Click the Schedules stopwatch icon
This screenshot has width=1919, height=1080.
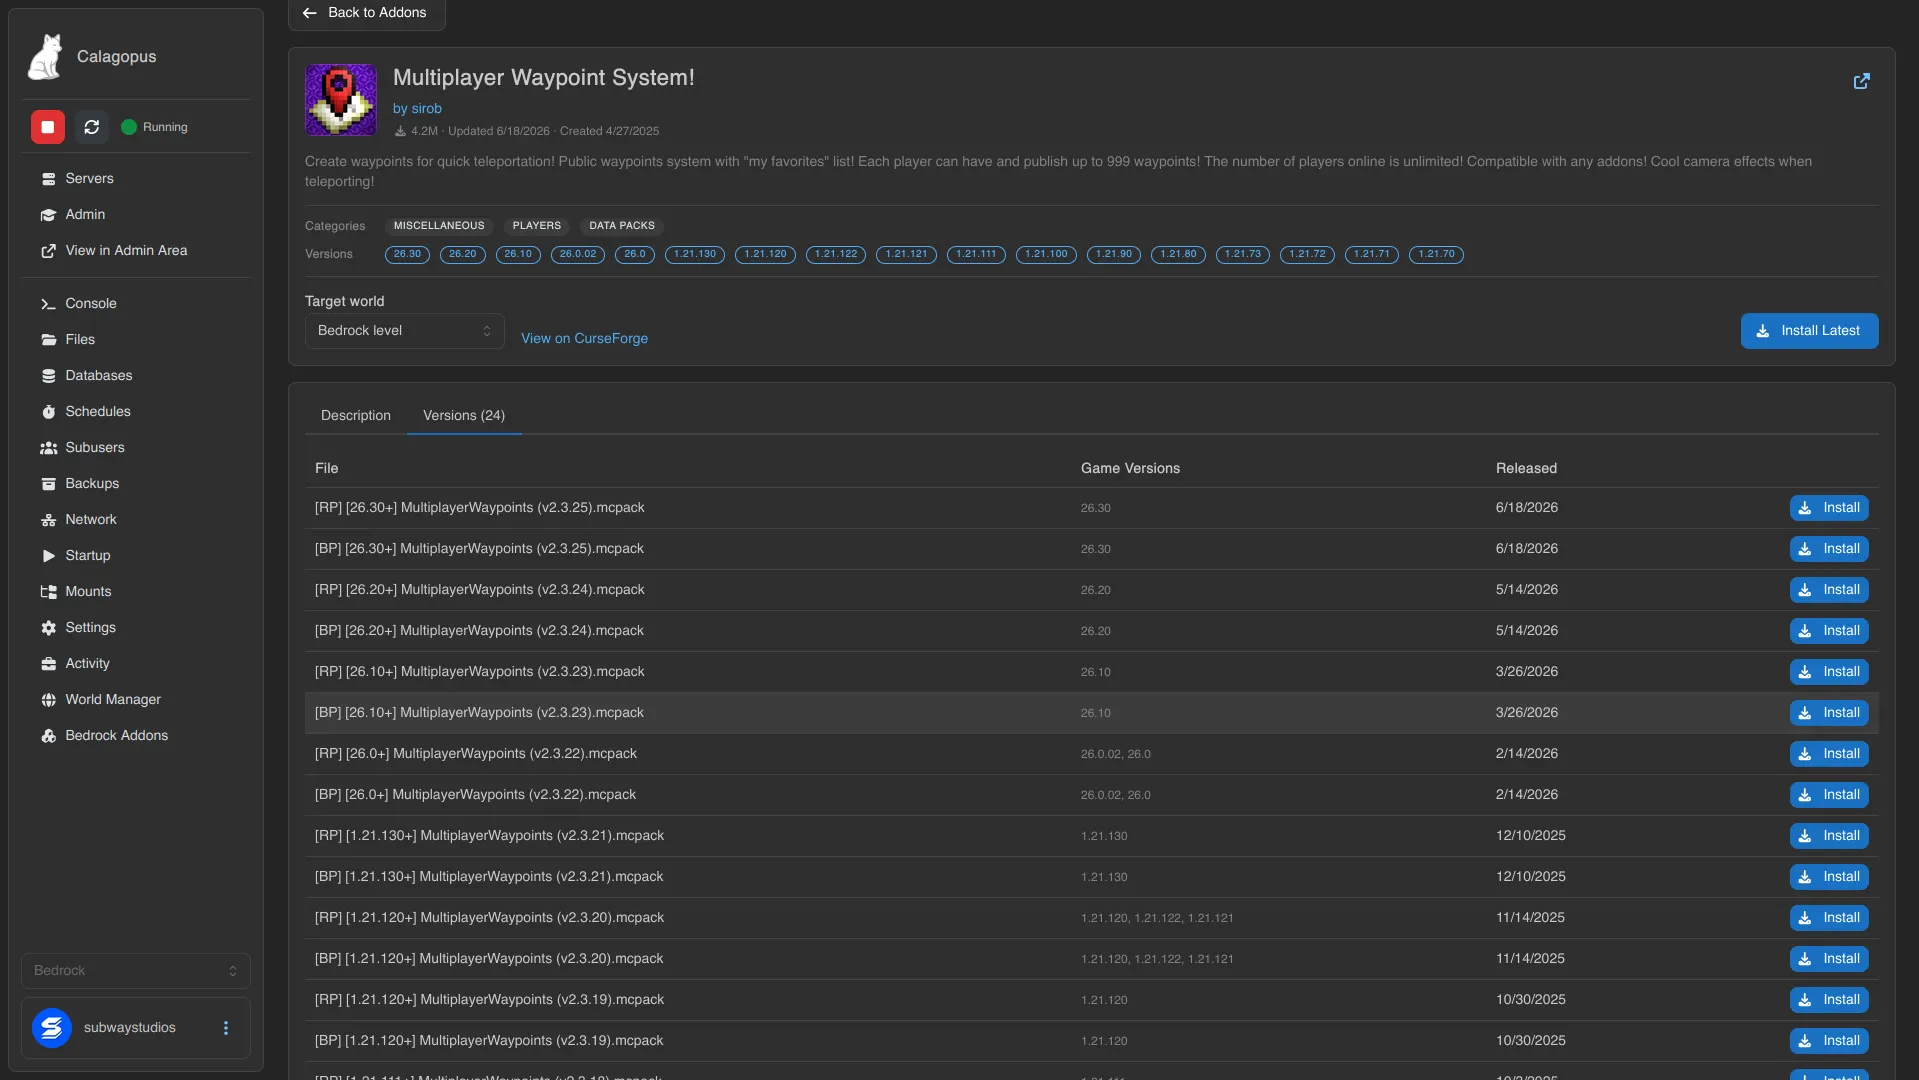48,412
